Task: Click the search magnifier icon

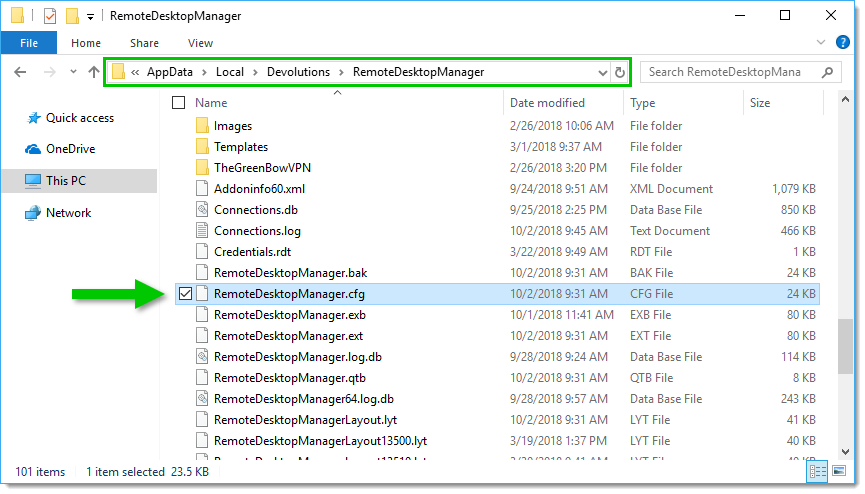Action: [827, 72]
